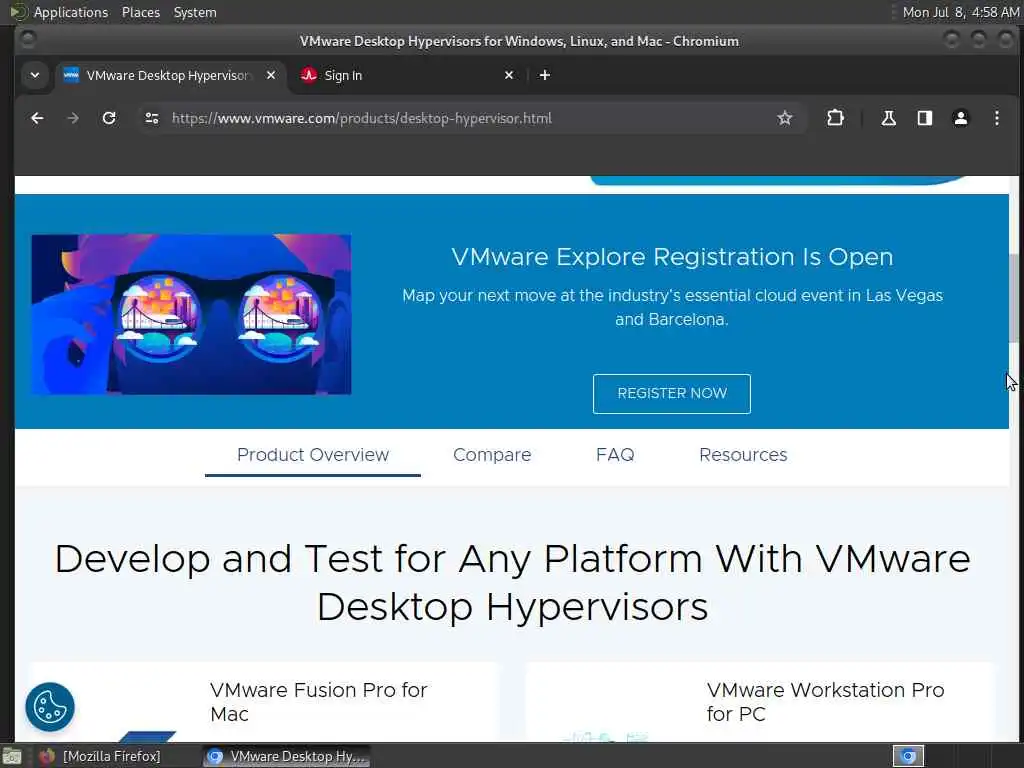This screenshot has height=768, width=1024.
Task: Click the forward navigation arrow
Action: click(73, 118)
